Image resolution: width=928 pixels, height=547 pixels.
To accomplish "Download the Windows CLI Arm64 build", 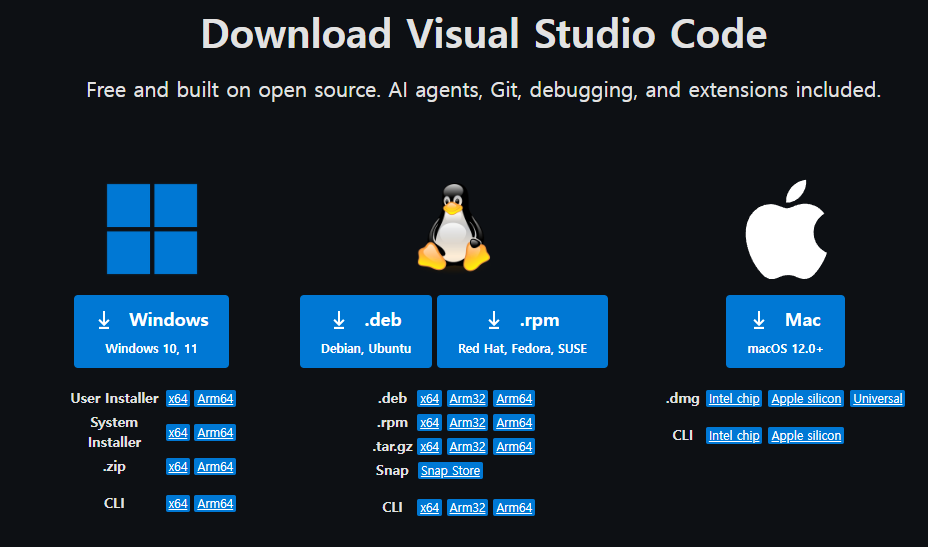I will point(215,503).
